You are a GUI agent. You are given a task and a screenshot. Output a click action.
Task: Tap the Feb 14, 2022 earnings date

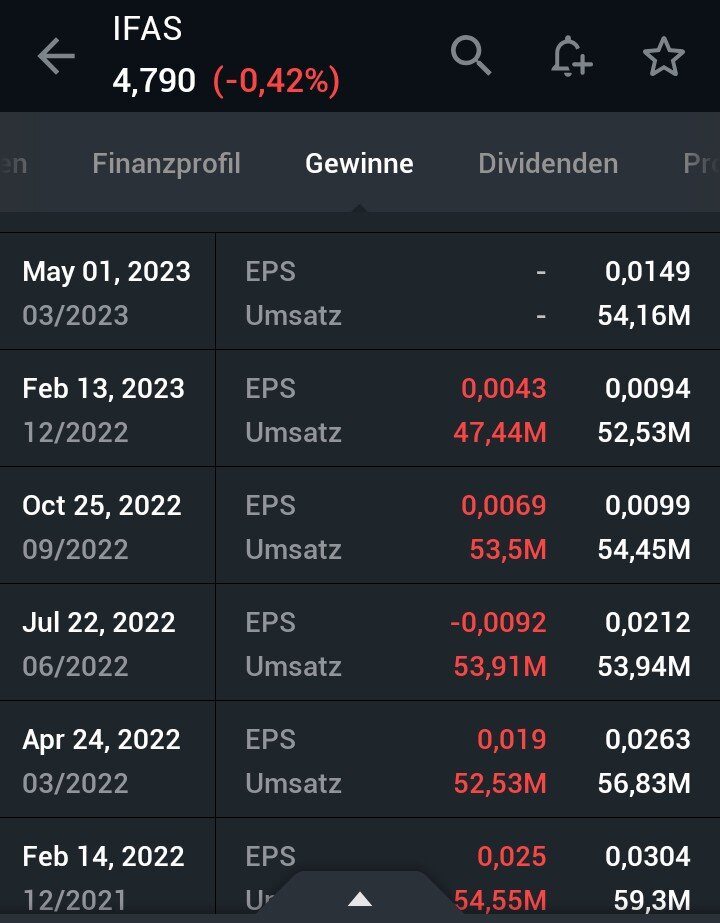point(103,856)
